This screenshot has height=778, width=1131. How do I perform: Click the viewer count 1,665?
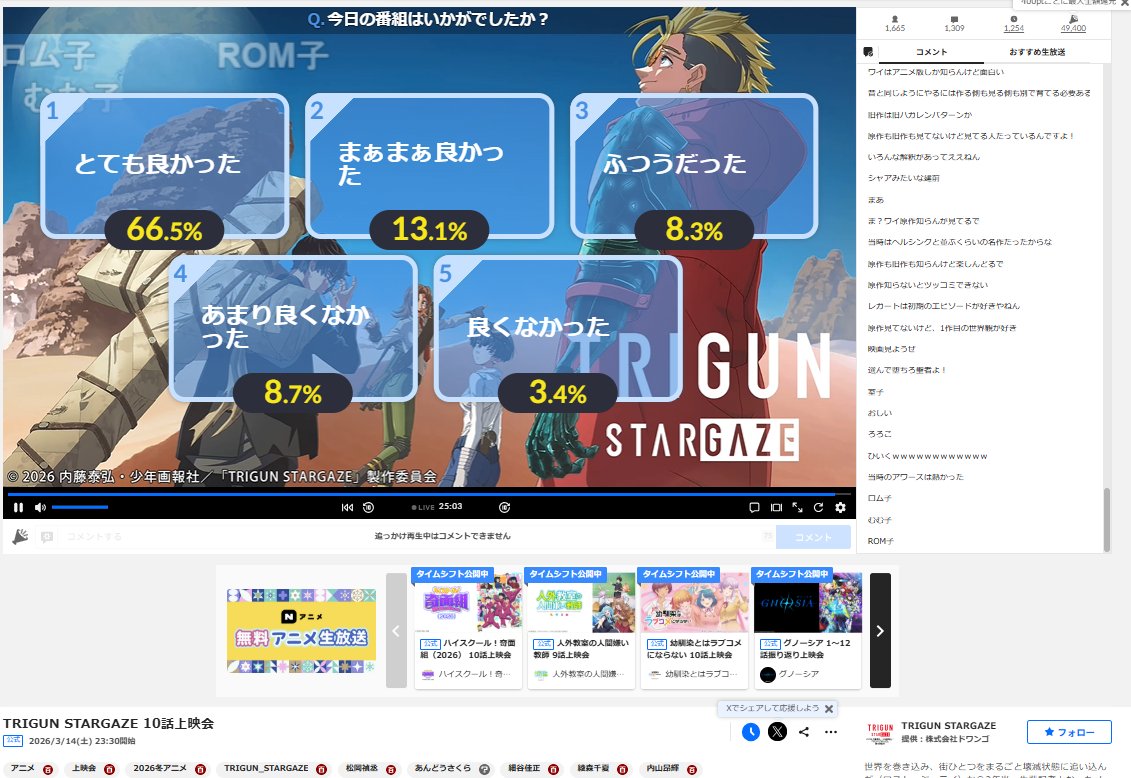895,24
